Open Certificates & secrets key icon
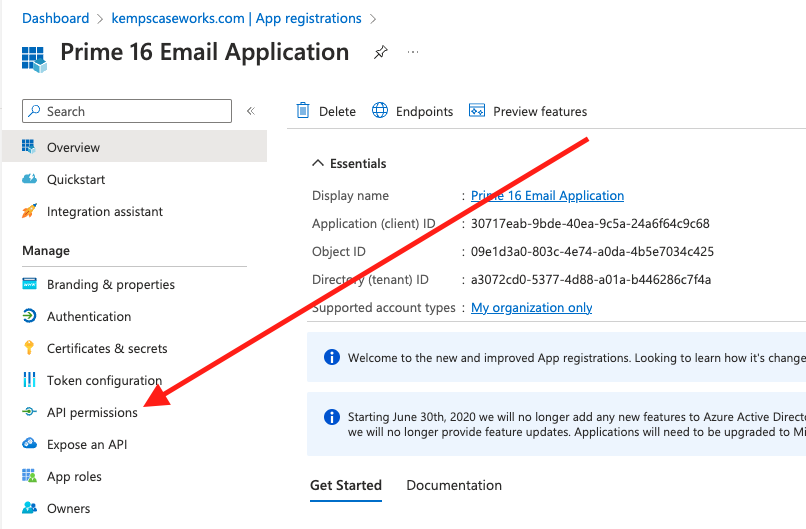The width and height of the screenshot is (806, 529). (29, 348)
